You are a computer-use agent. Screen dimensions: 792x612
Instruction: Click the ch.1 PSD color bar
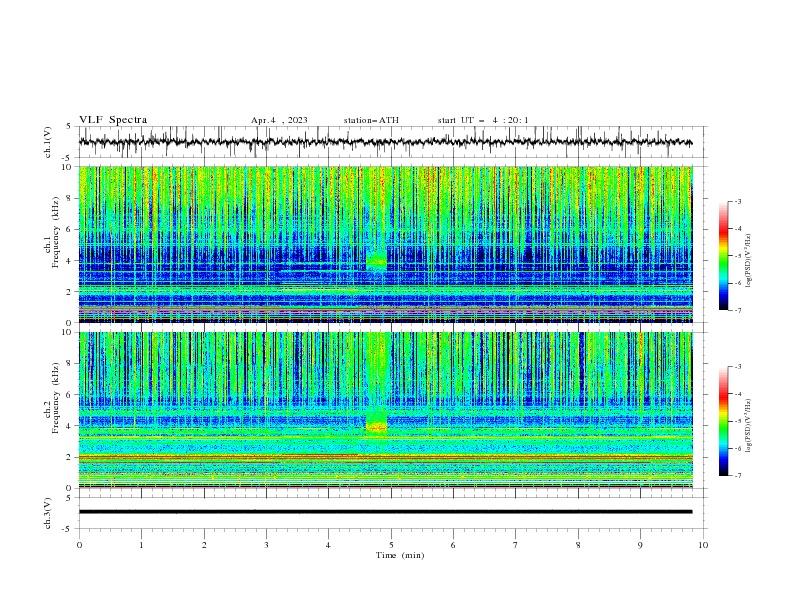pos(723,256)
